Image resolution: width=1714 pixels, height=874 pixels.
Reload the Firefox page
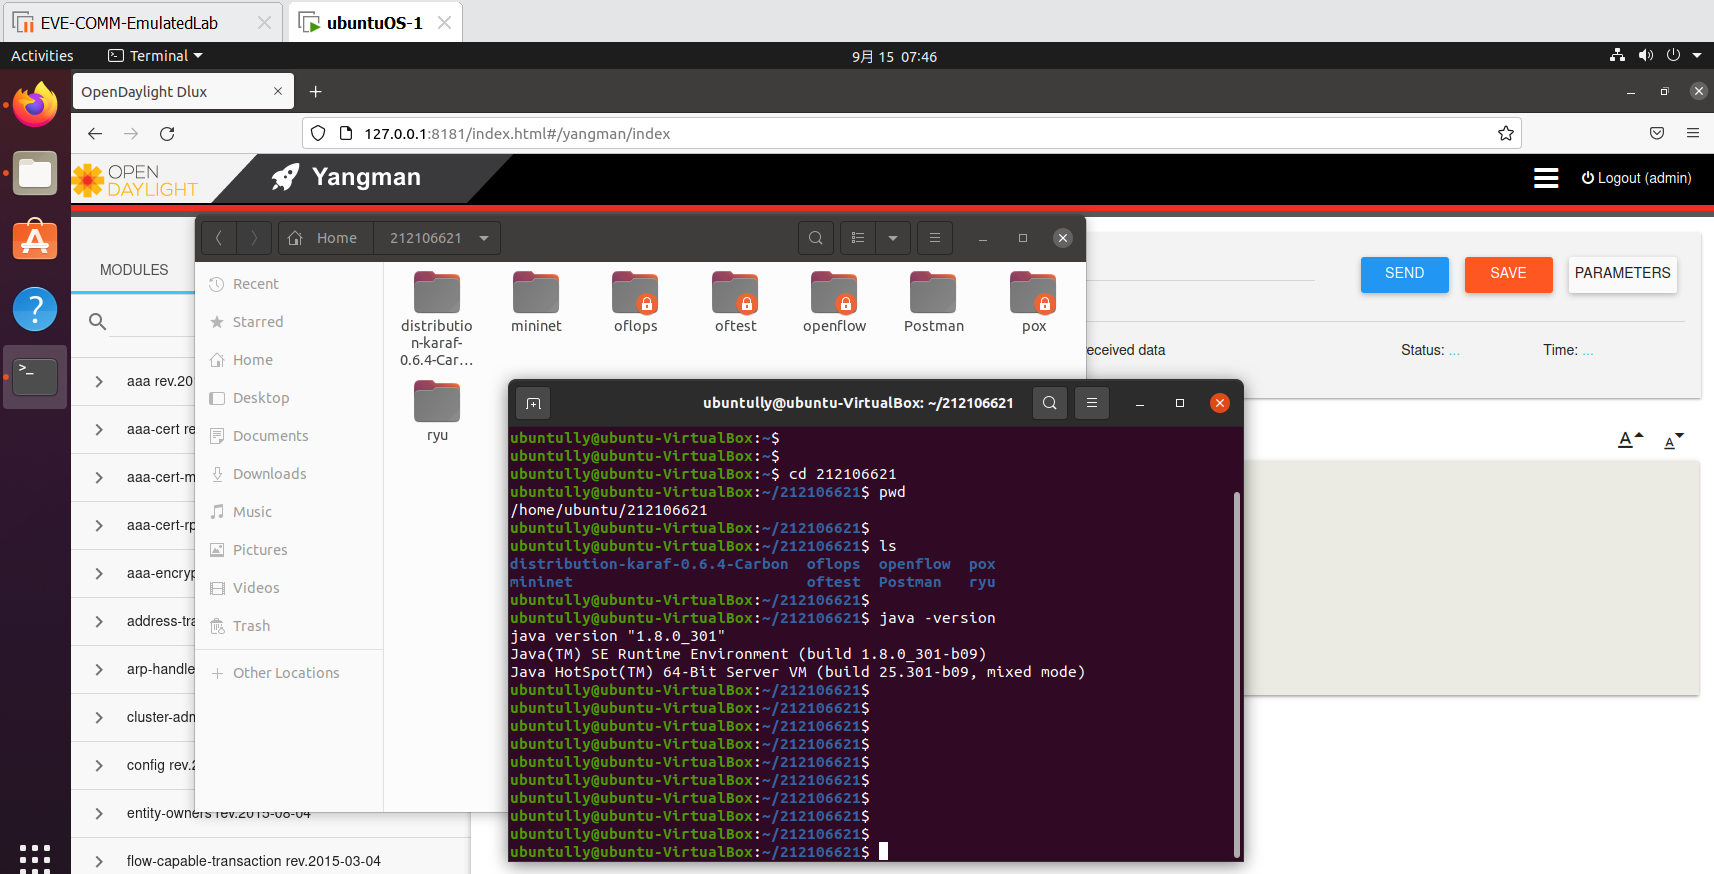(x=167, y=134)
